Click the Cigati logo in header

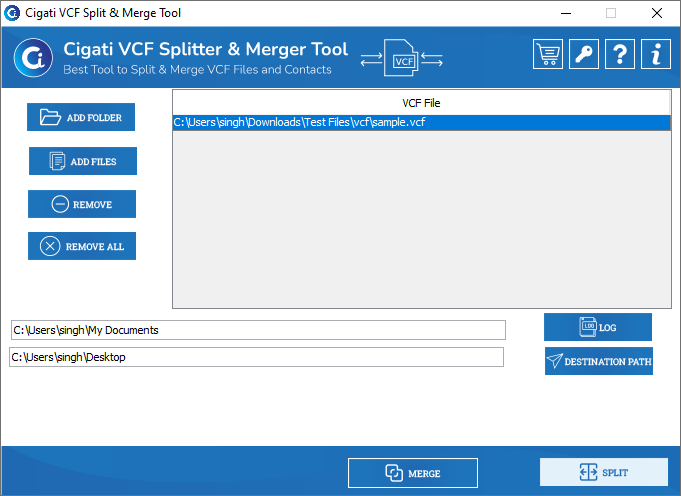[x=33, y=57]
